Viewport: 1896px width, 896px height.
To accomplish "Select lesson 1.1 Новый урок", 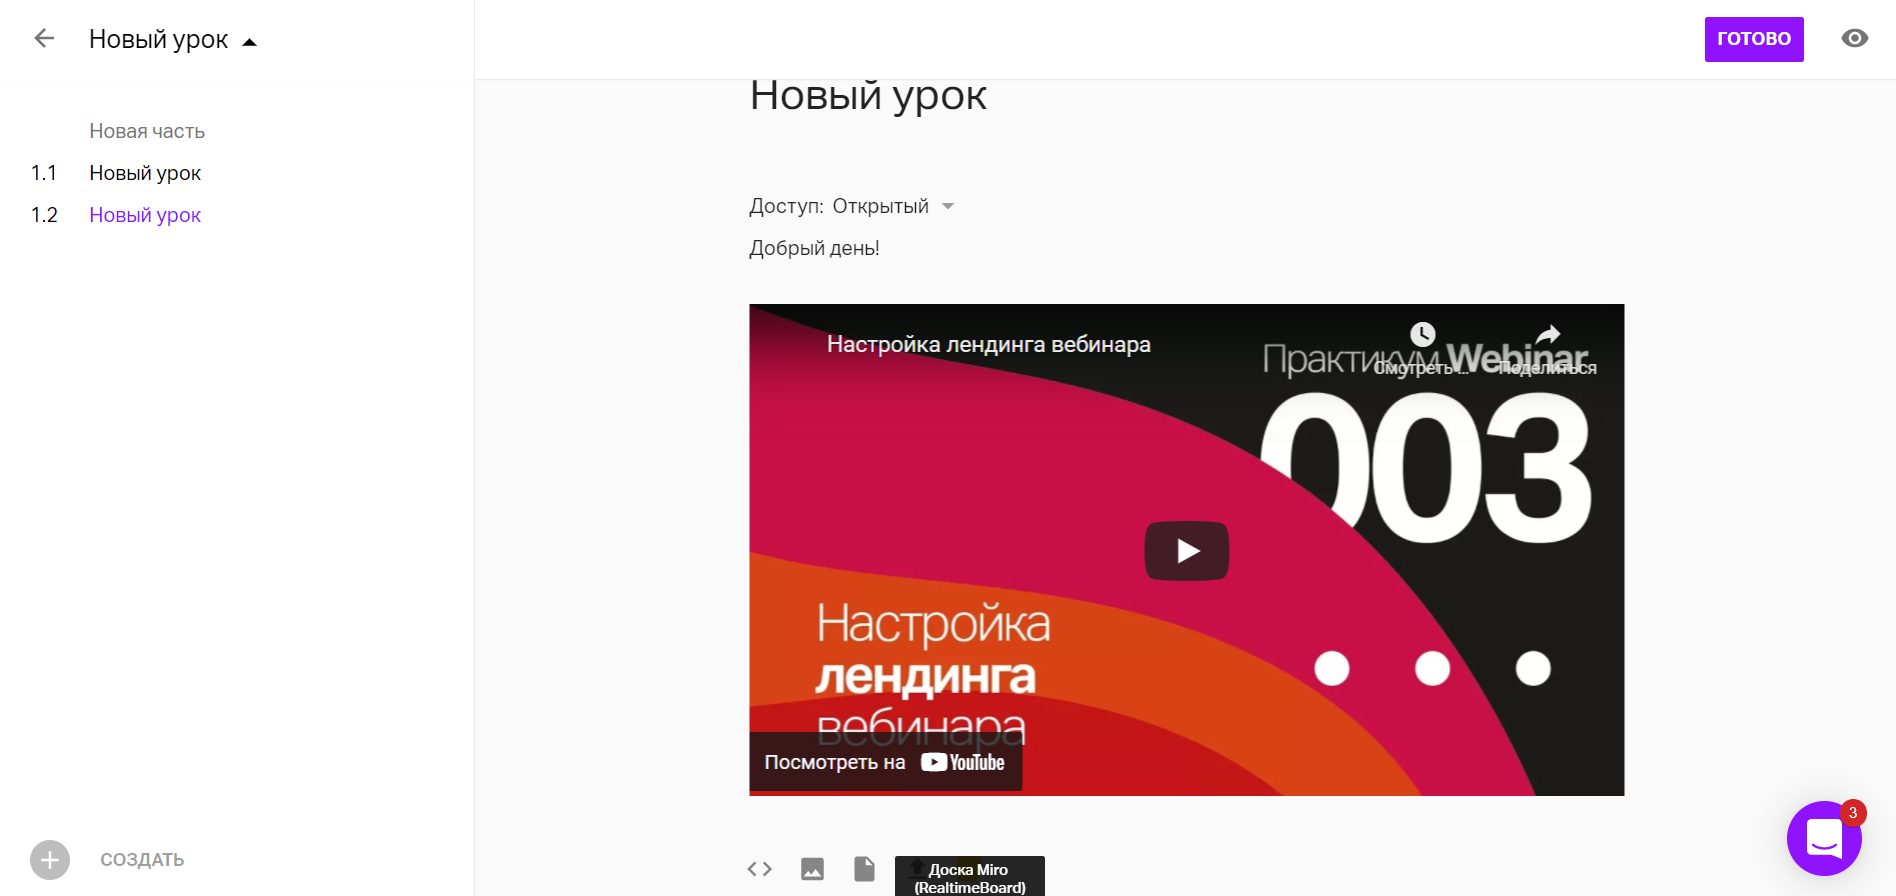I will pyautogui.click(x=145, y=173).
